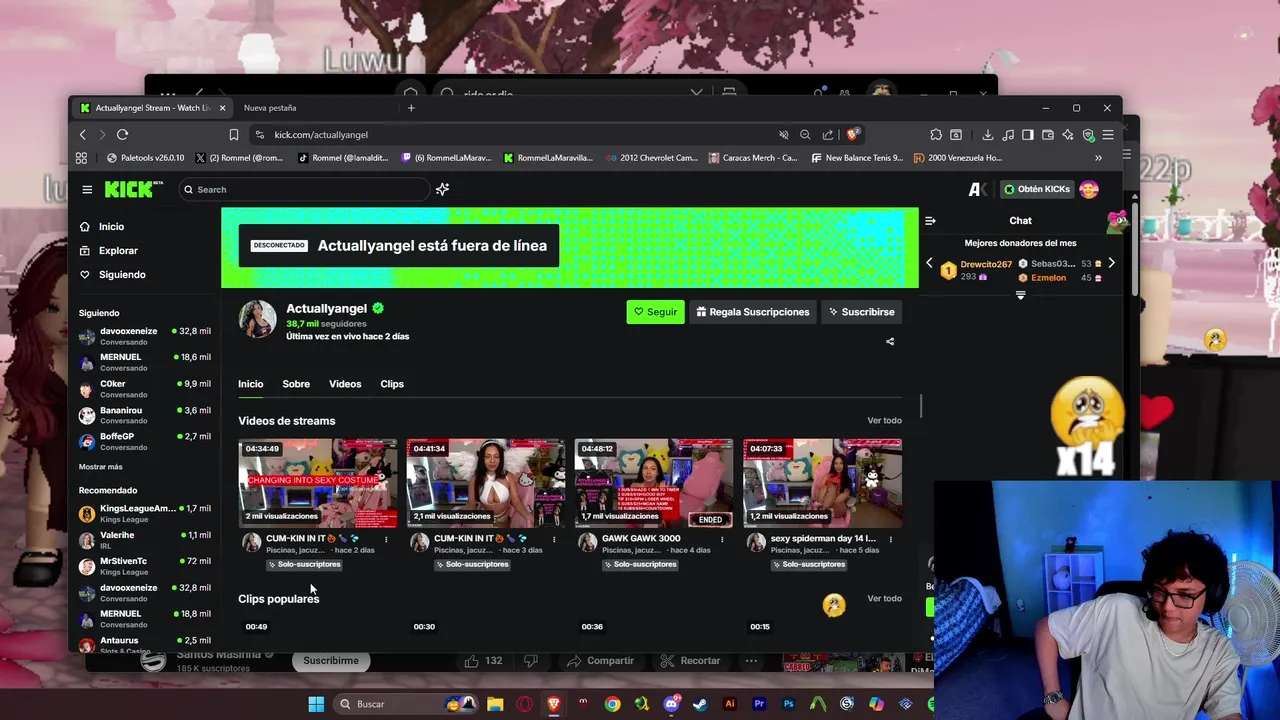Go to next top donors page
The width and height of the screenshot is (1280, 720).
[x=1111, y=263]
